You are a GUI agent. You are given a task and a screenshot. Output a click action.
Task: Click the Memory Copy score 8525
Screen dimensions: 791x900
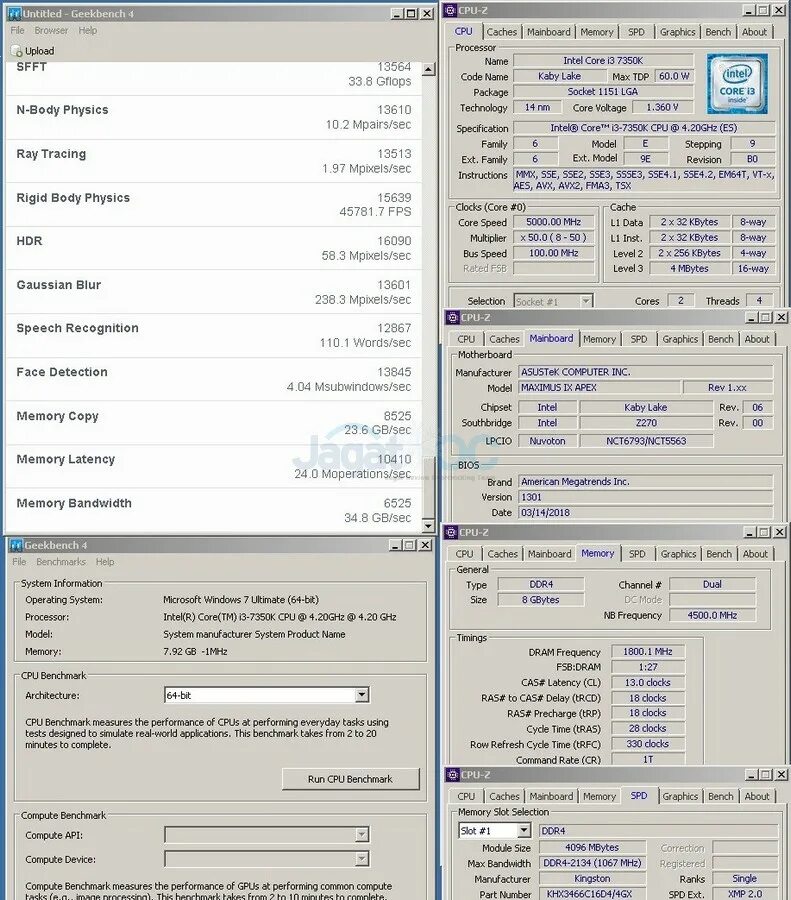pos(397,416)
